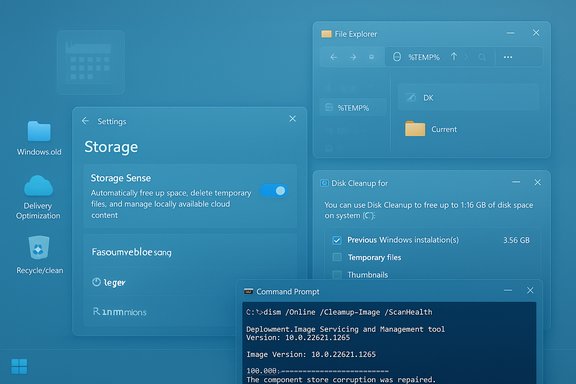The height and width of the screenshot is (384, 576).
Task: Click the File Explorer title folder icon
Action: [326, 34]
